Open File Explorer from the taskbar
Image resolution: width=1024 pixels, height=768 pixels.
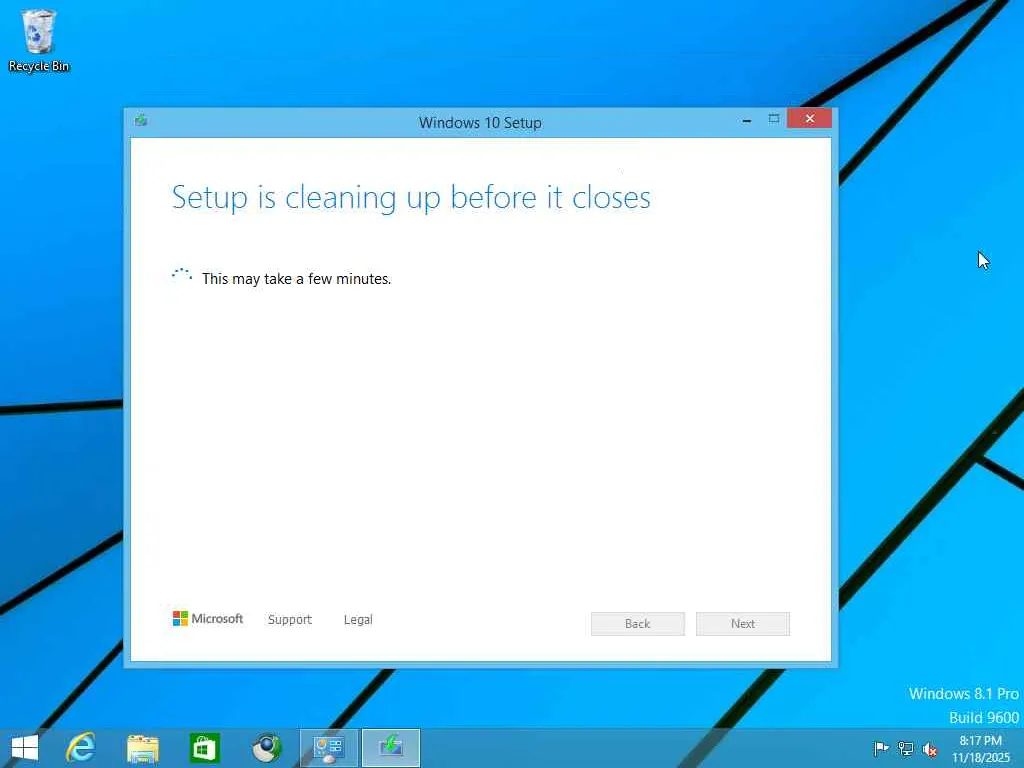142,748
